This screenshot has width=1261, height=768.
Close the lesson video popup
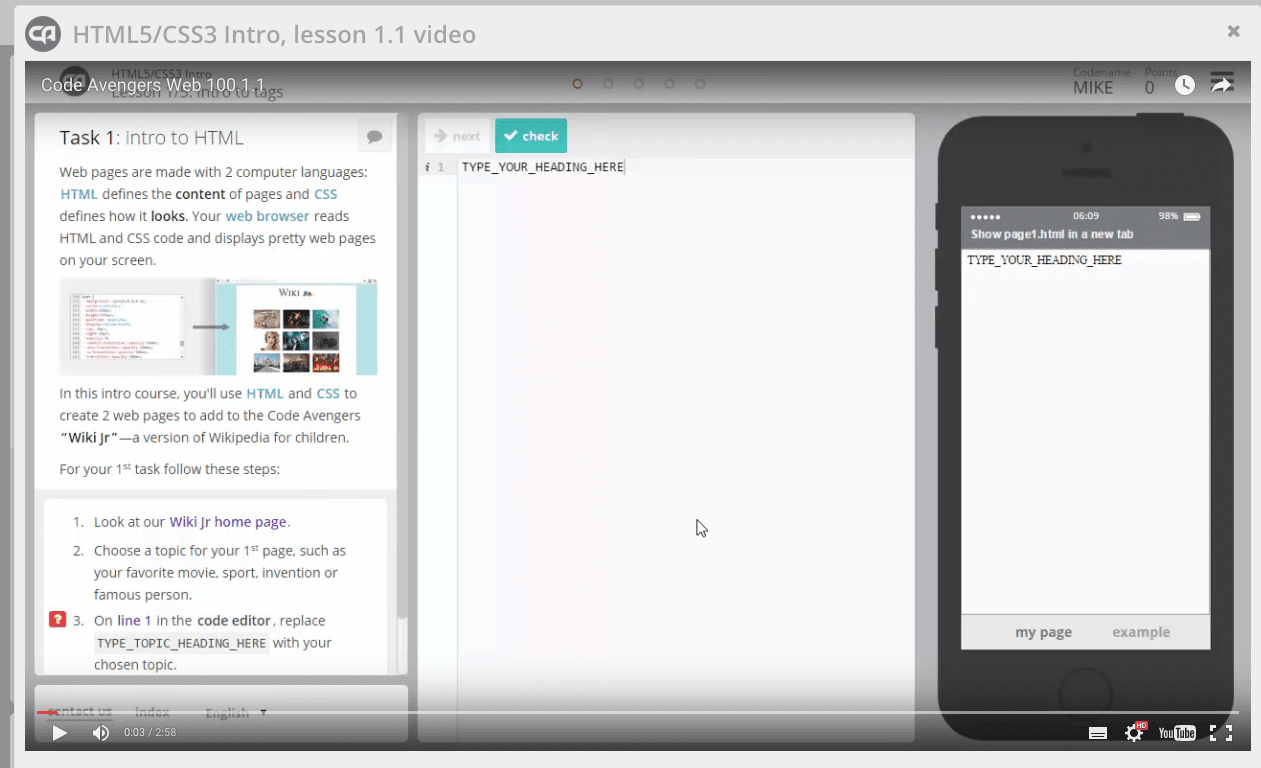click(1234, 31)
